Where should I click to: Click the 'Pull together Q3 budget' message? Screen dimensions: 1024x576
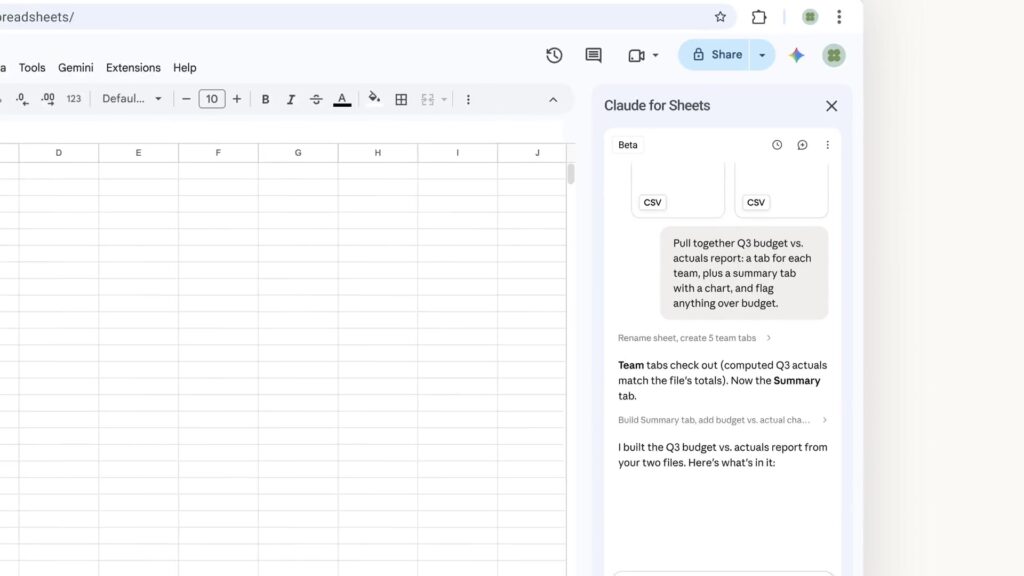point(744,273)
